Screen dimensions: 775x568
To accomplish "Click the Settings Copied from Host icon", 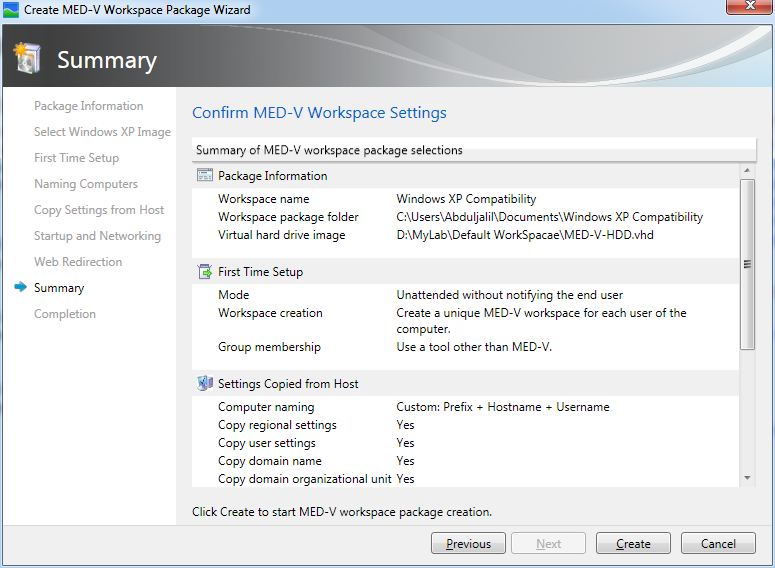I will click(205, 384).
